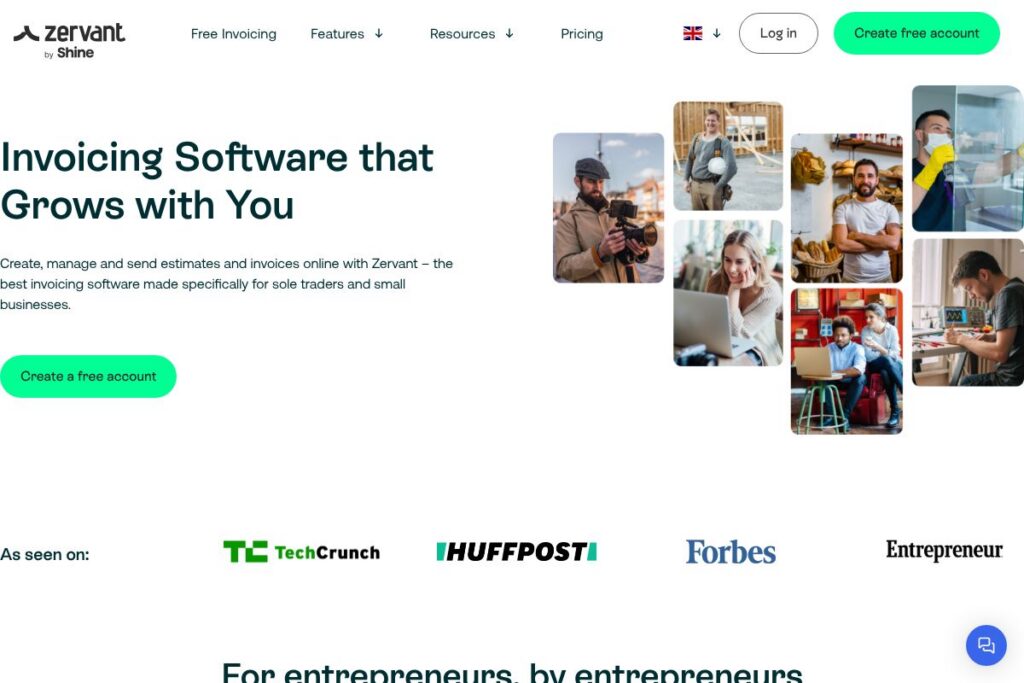Expand the Features dropdown arrow
The width and height of the screenshot is (1024, 683).
pos(379,33)
